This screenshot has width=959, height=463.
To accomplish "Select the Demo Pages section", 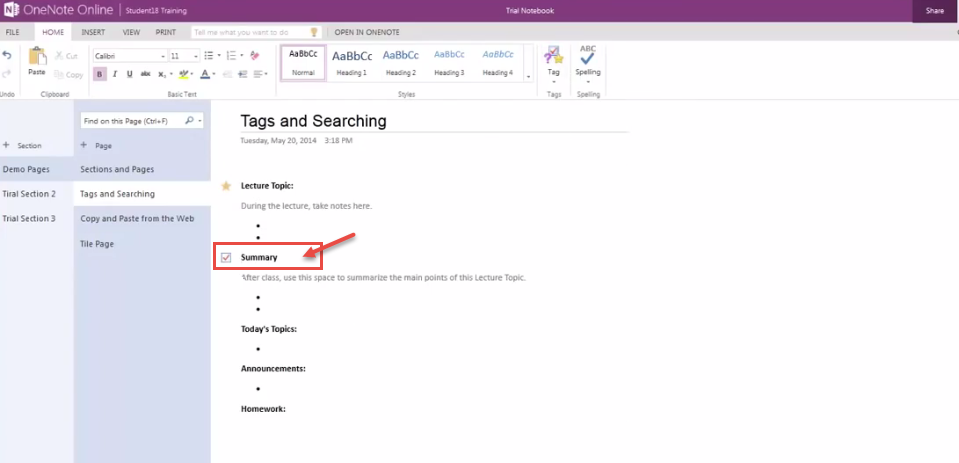I will (x=37, y=169).
